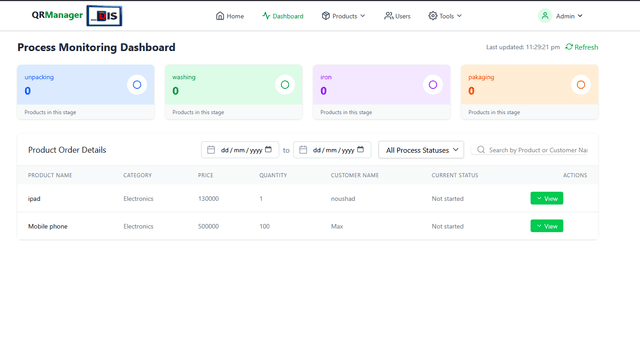Click the Last updated timestamp text
The width and height of the screenshot is (640, 364).
tap(523, 47)
